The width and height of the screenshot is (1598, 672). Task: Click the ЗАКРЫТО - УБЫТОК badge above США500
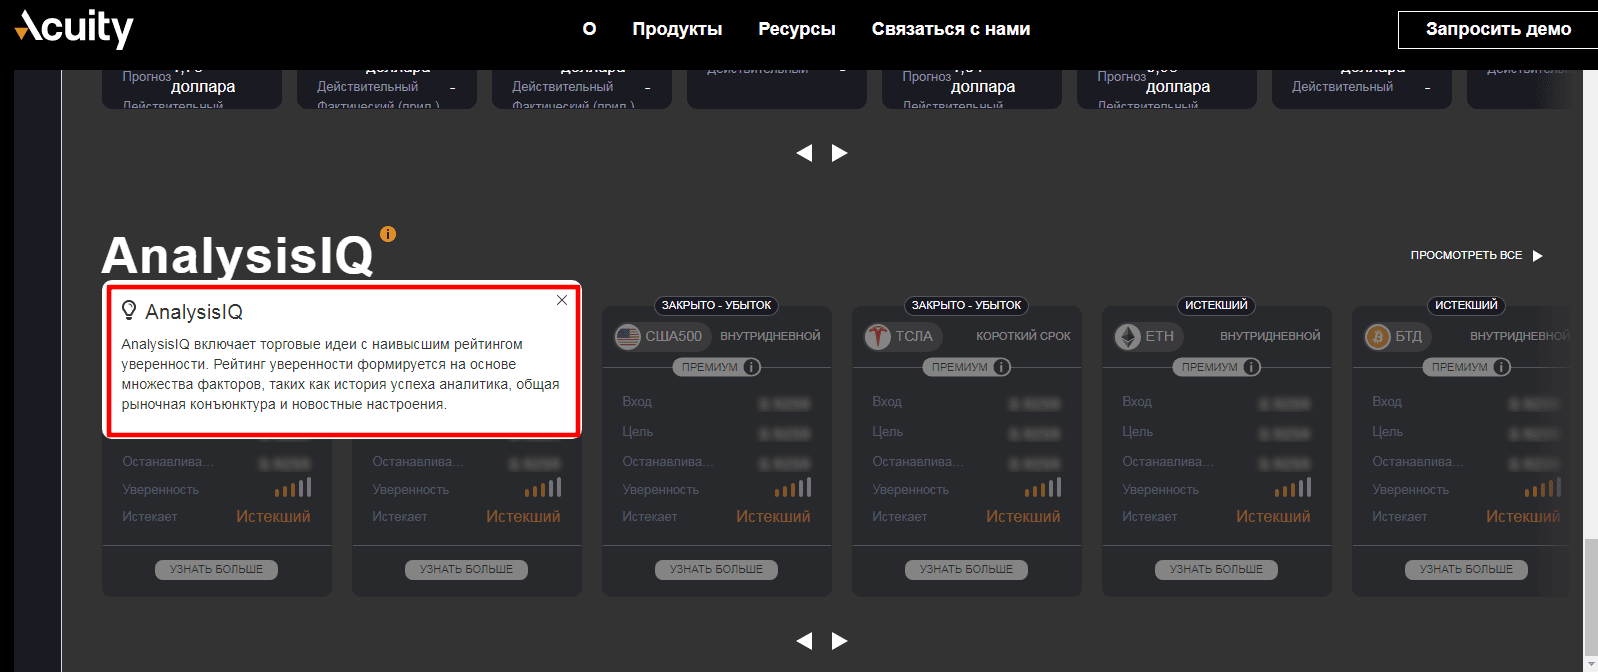716,305
